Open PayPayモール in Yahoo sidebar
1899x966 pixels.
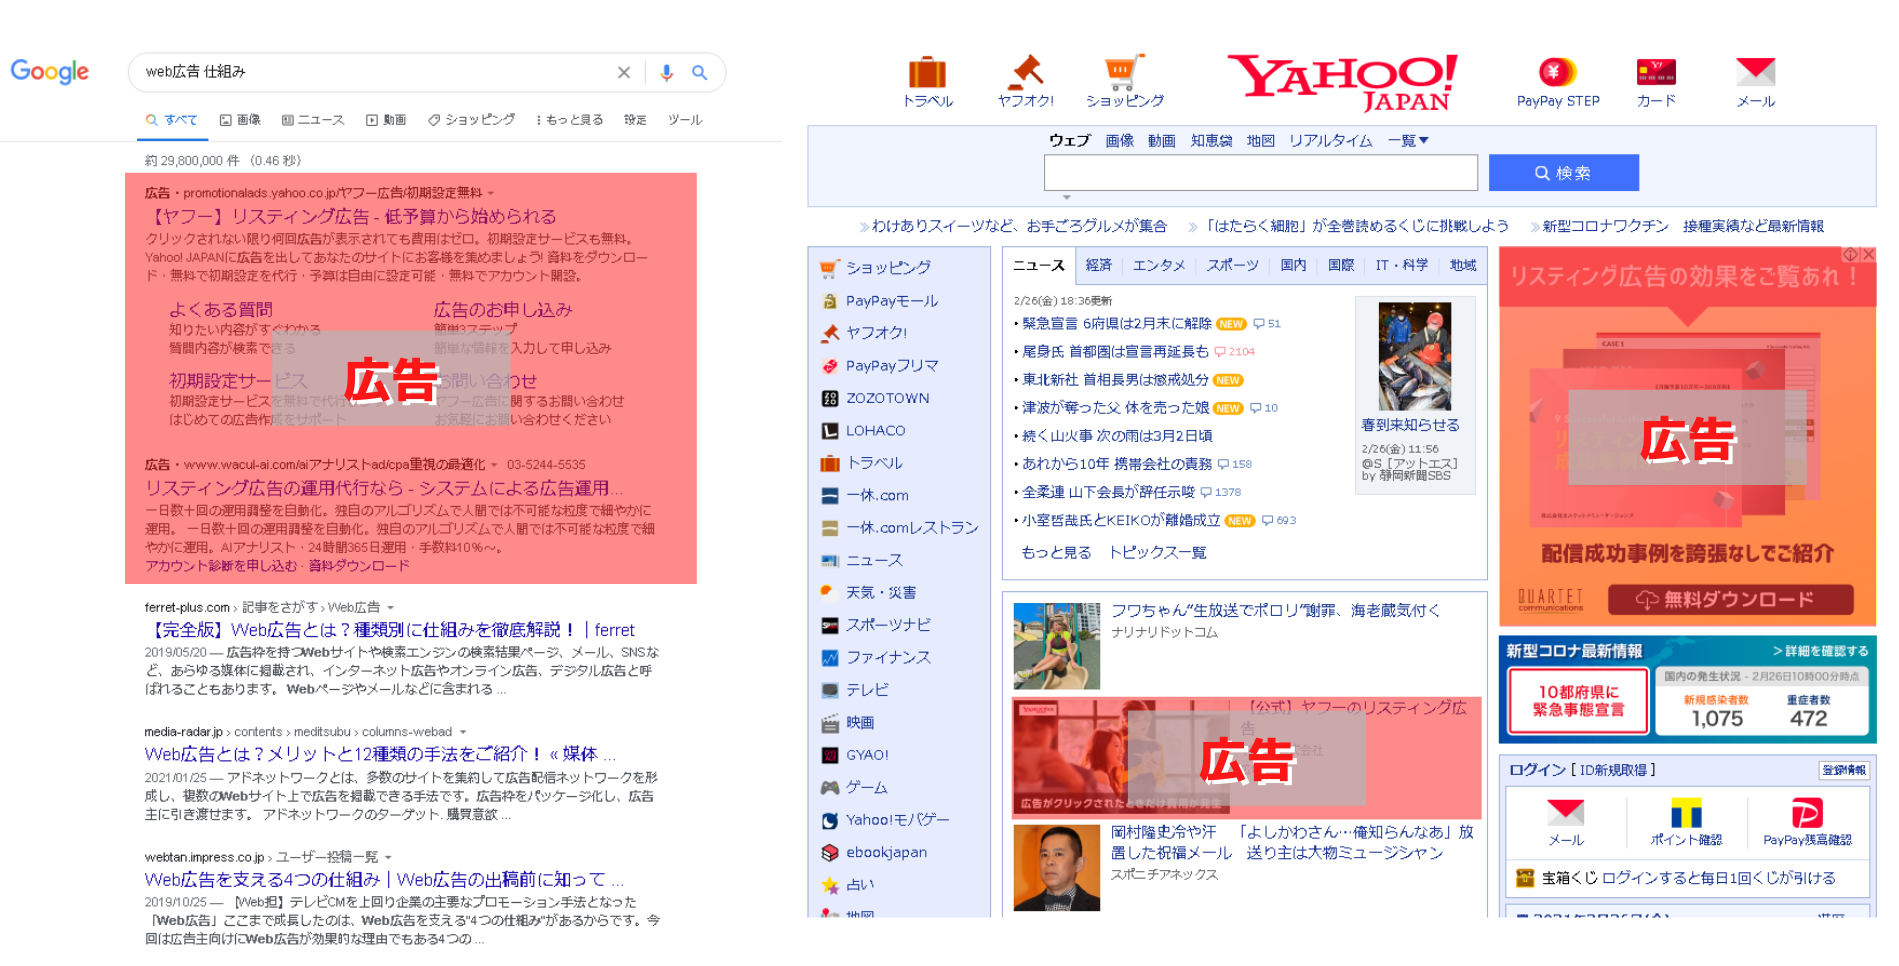point(892,301)
